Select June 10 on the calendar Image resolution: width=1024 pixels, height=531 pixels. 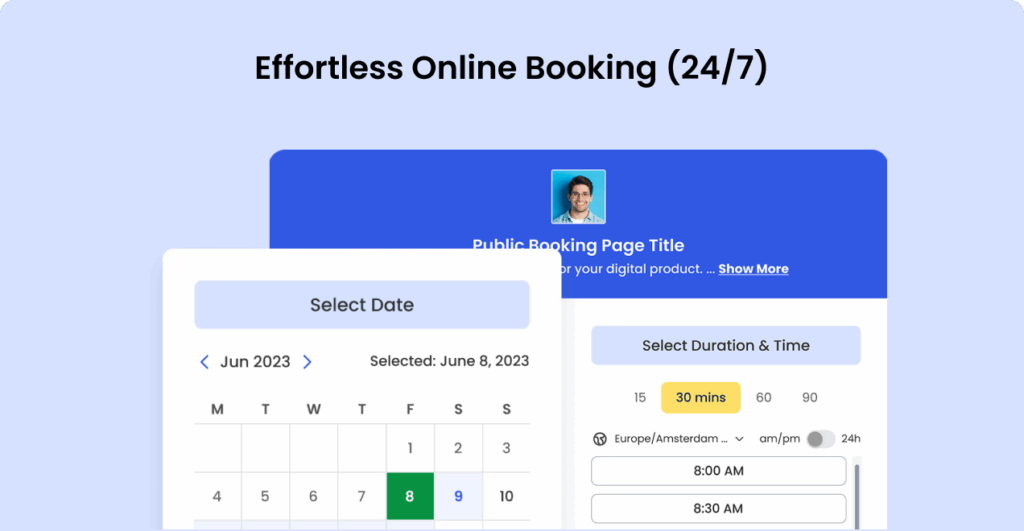click(506, 496)
